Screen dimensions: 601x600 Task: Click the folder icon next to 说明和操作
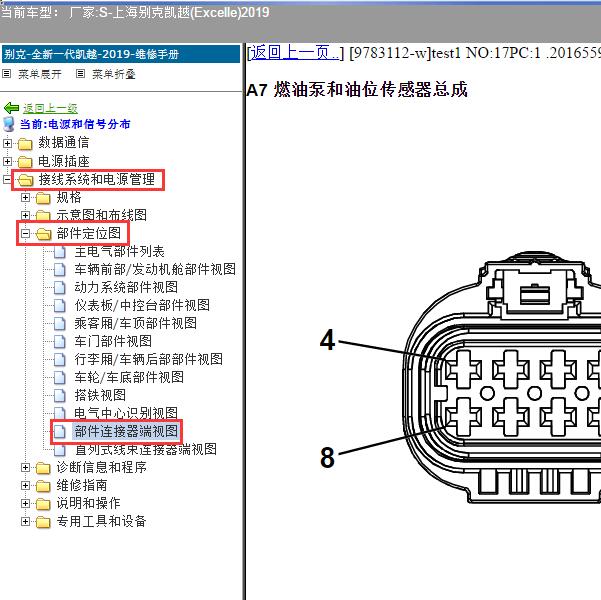click(x=43, y=503)
